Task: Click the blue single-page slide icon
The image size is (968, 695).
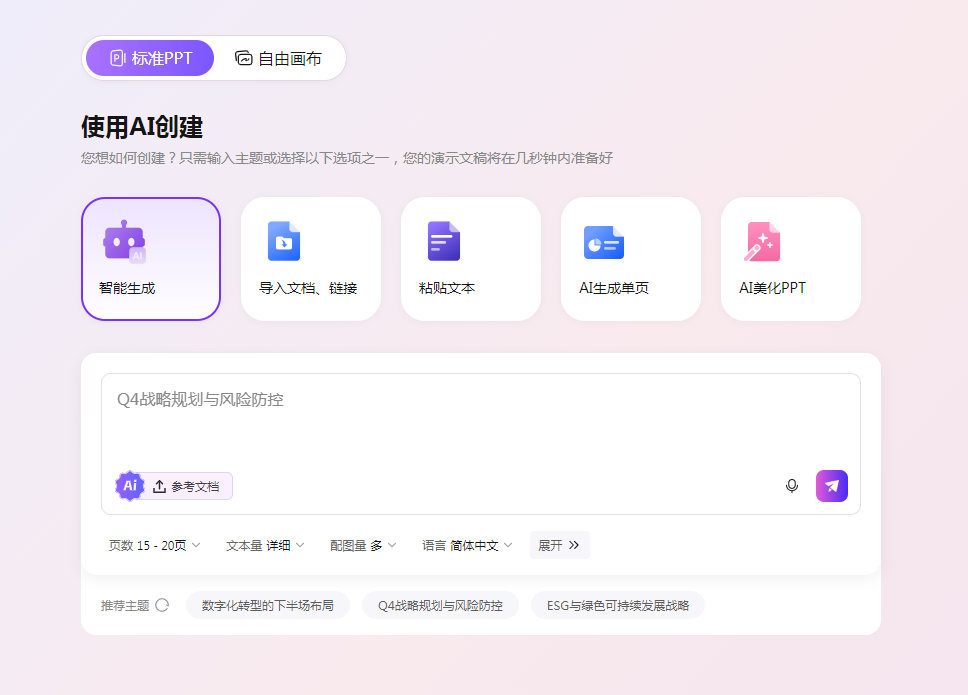Action: coord(604,242)
